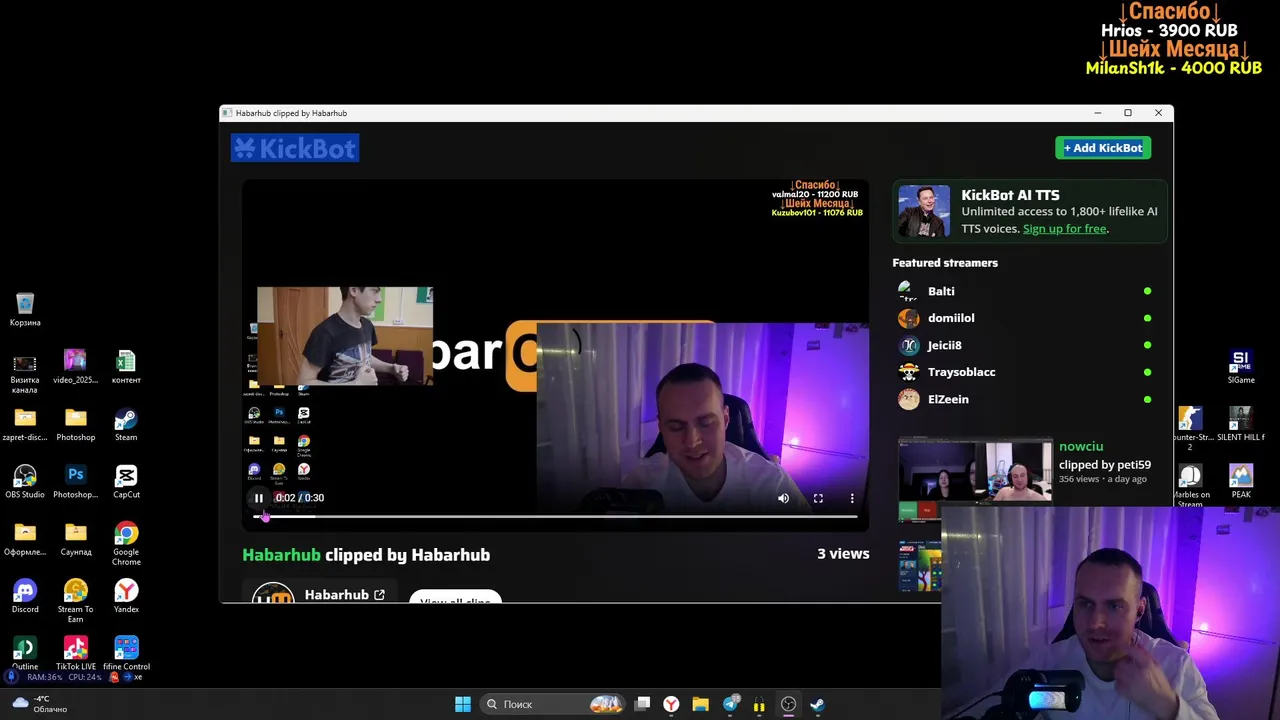1280x720 pixels.
Task: Launch OBS Studio desktop shortcut
Action: pos(25,481)
